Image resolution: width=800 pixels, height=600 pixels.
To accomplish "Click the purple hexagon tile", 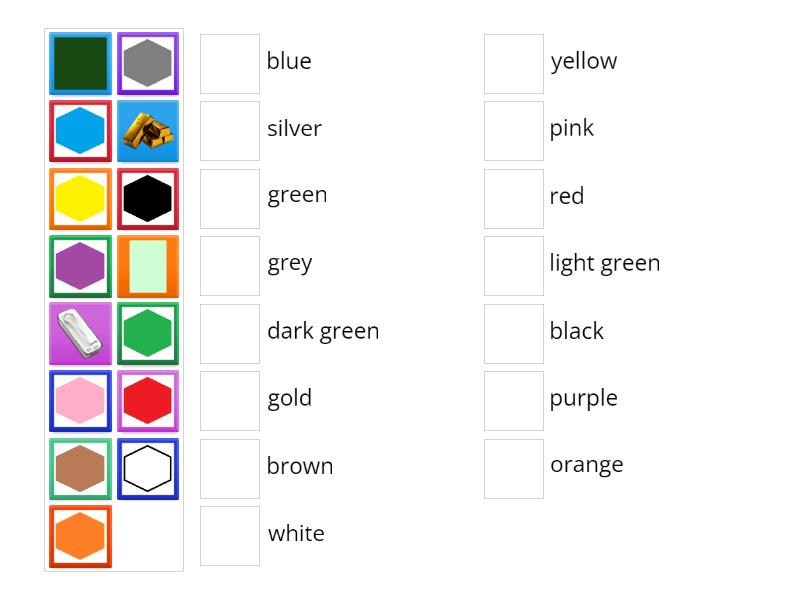I will point(80,266).
